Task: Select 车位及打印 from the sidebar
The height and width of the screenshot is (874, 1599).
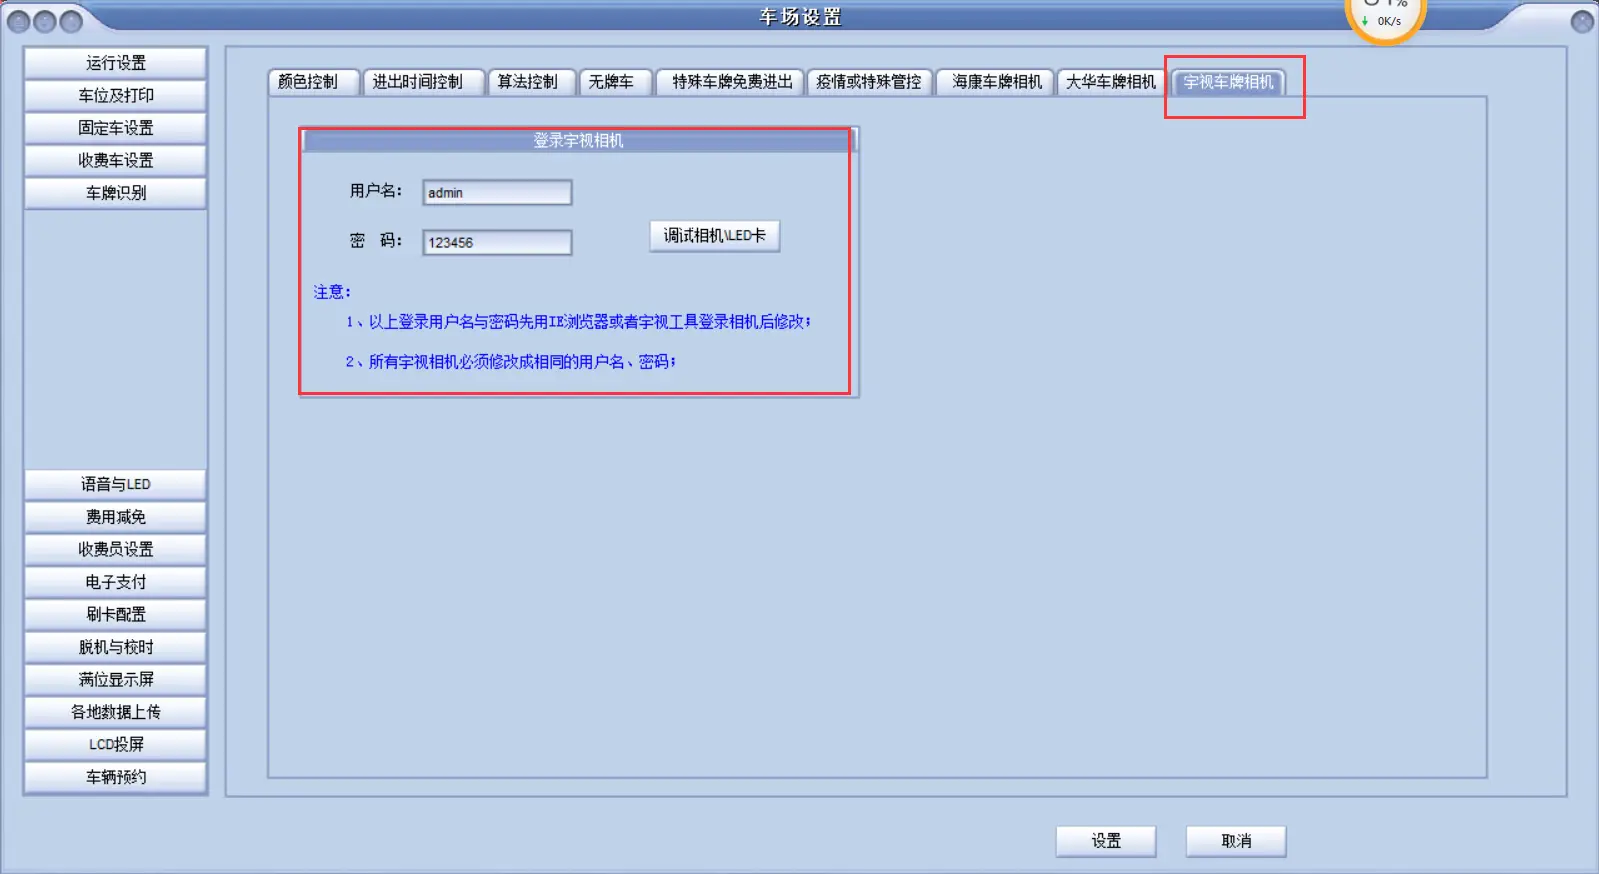Action: click(x=116, y=96)
